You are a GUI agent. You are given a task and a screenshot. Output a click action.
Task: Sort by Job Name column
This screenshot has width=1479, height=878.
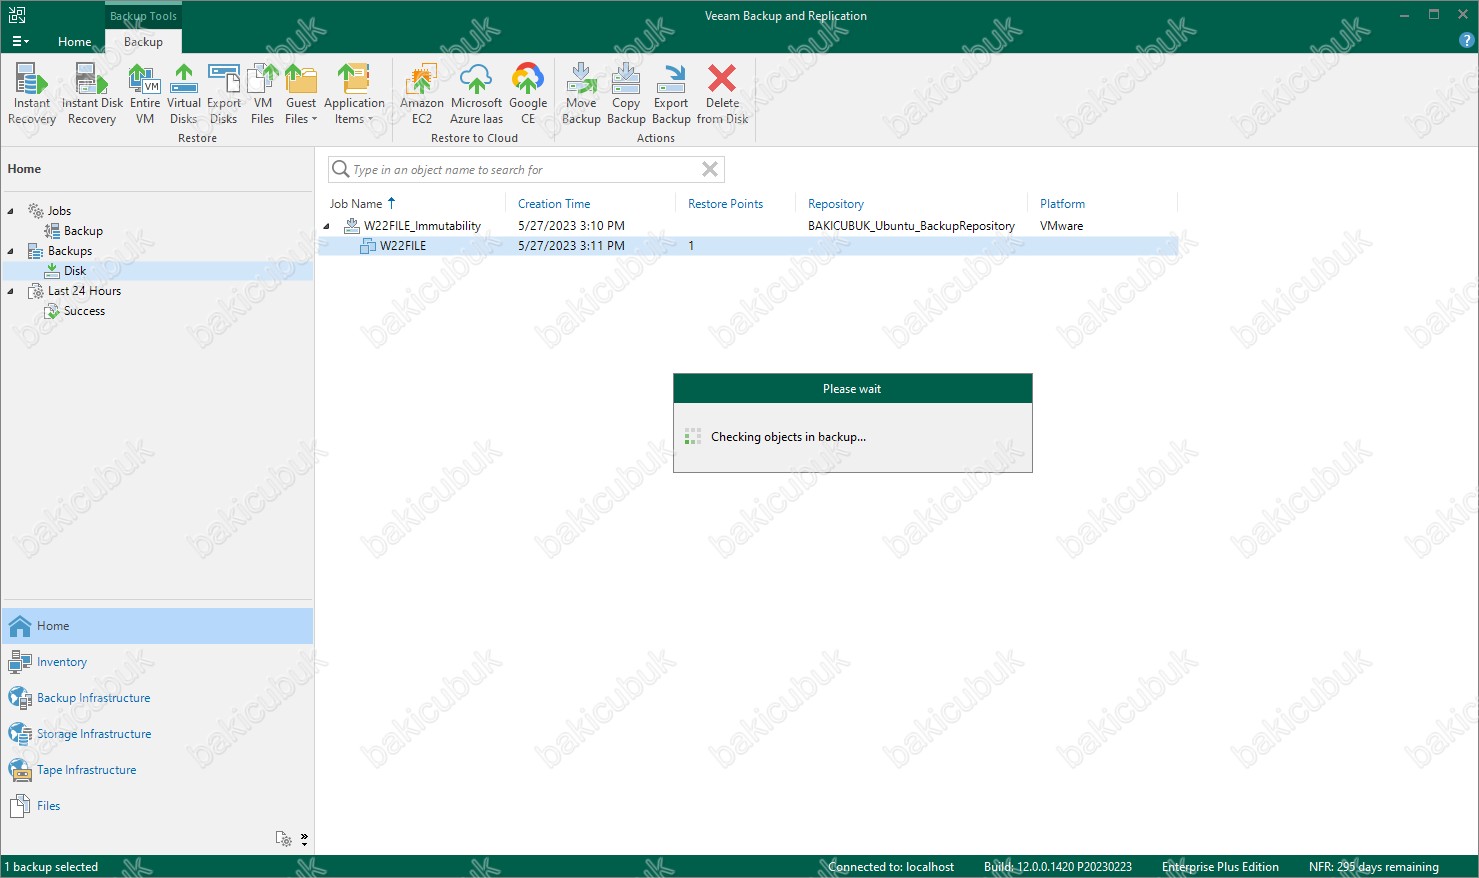tap(357, 203)
